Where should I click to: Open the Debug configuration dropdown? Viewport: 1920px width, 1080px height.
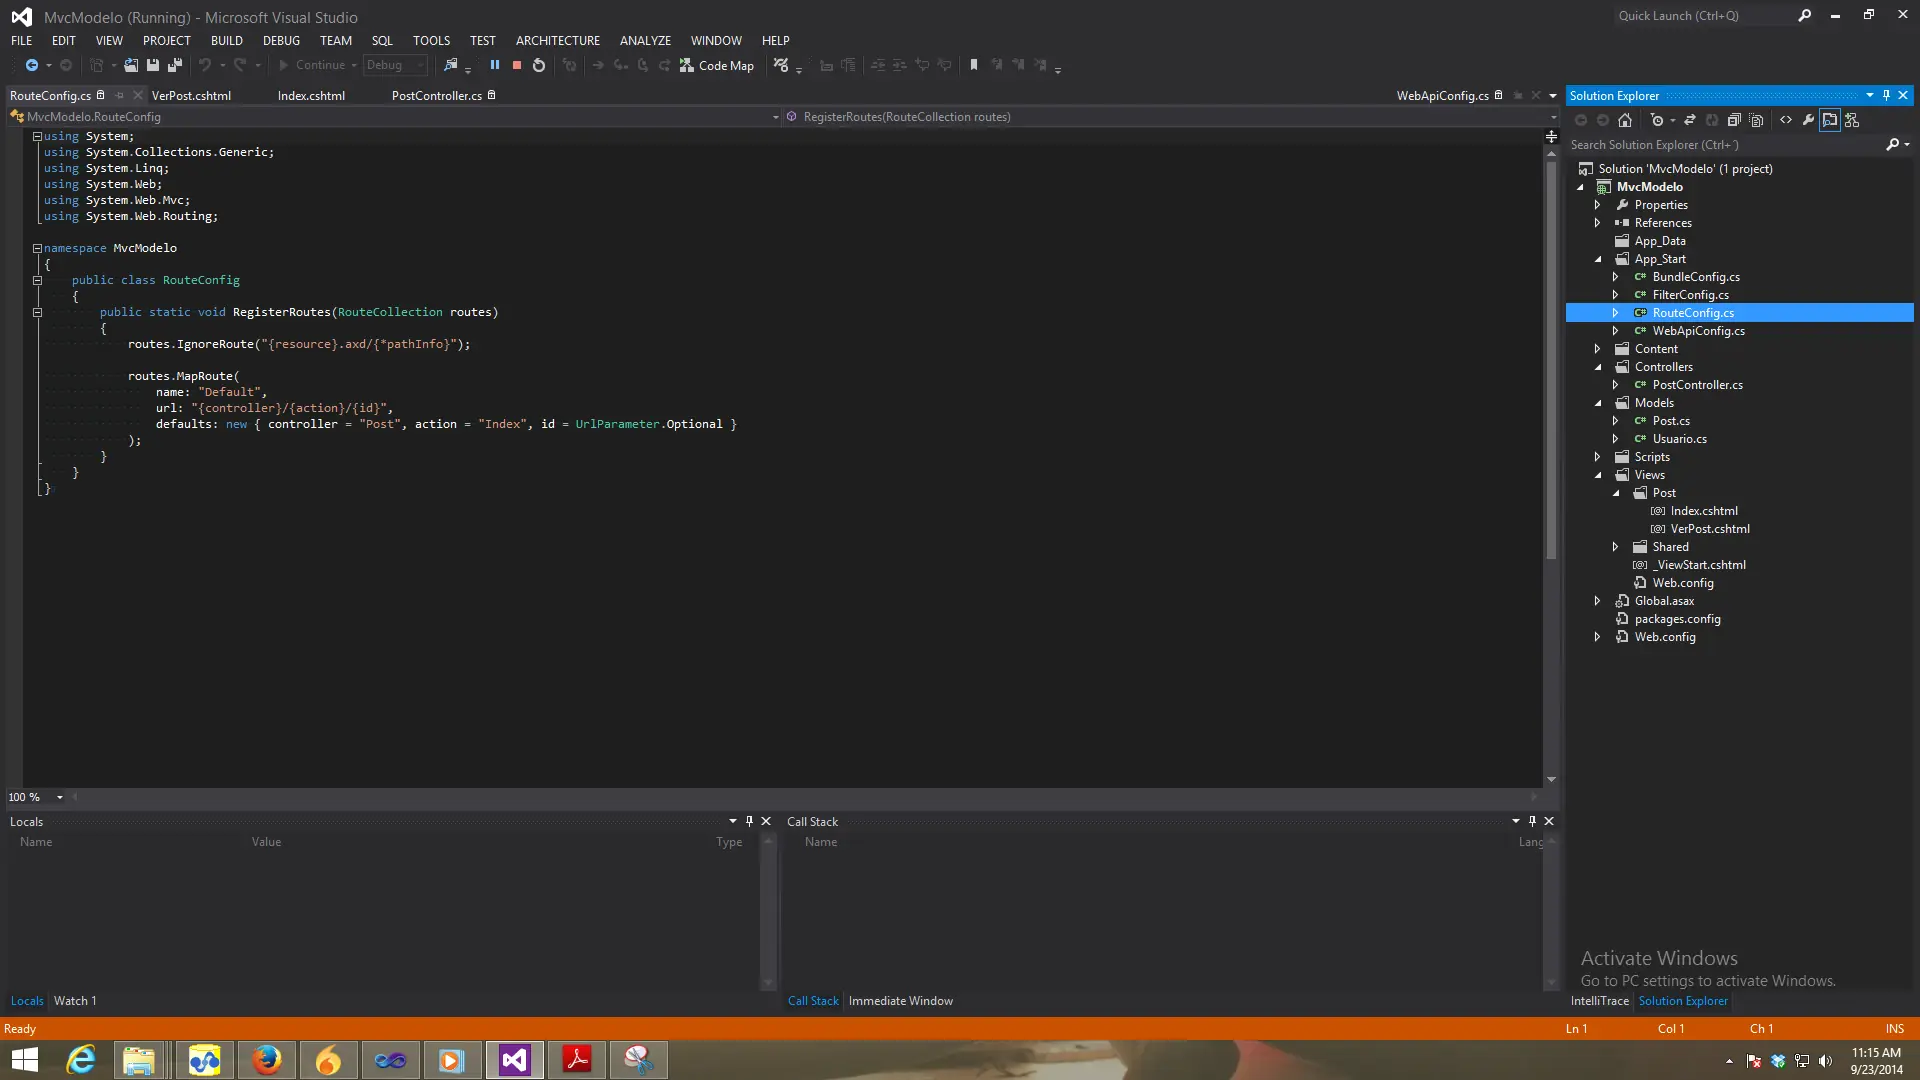point(396,65)
